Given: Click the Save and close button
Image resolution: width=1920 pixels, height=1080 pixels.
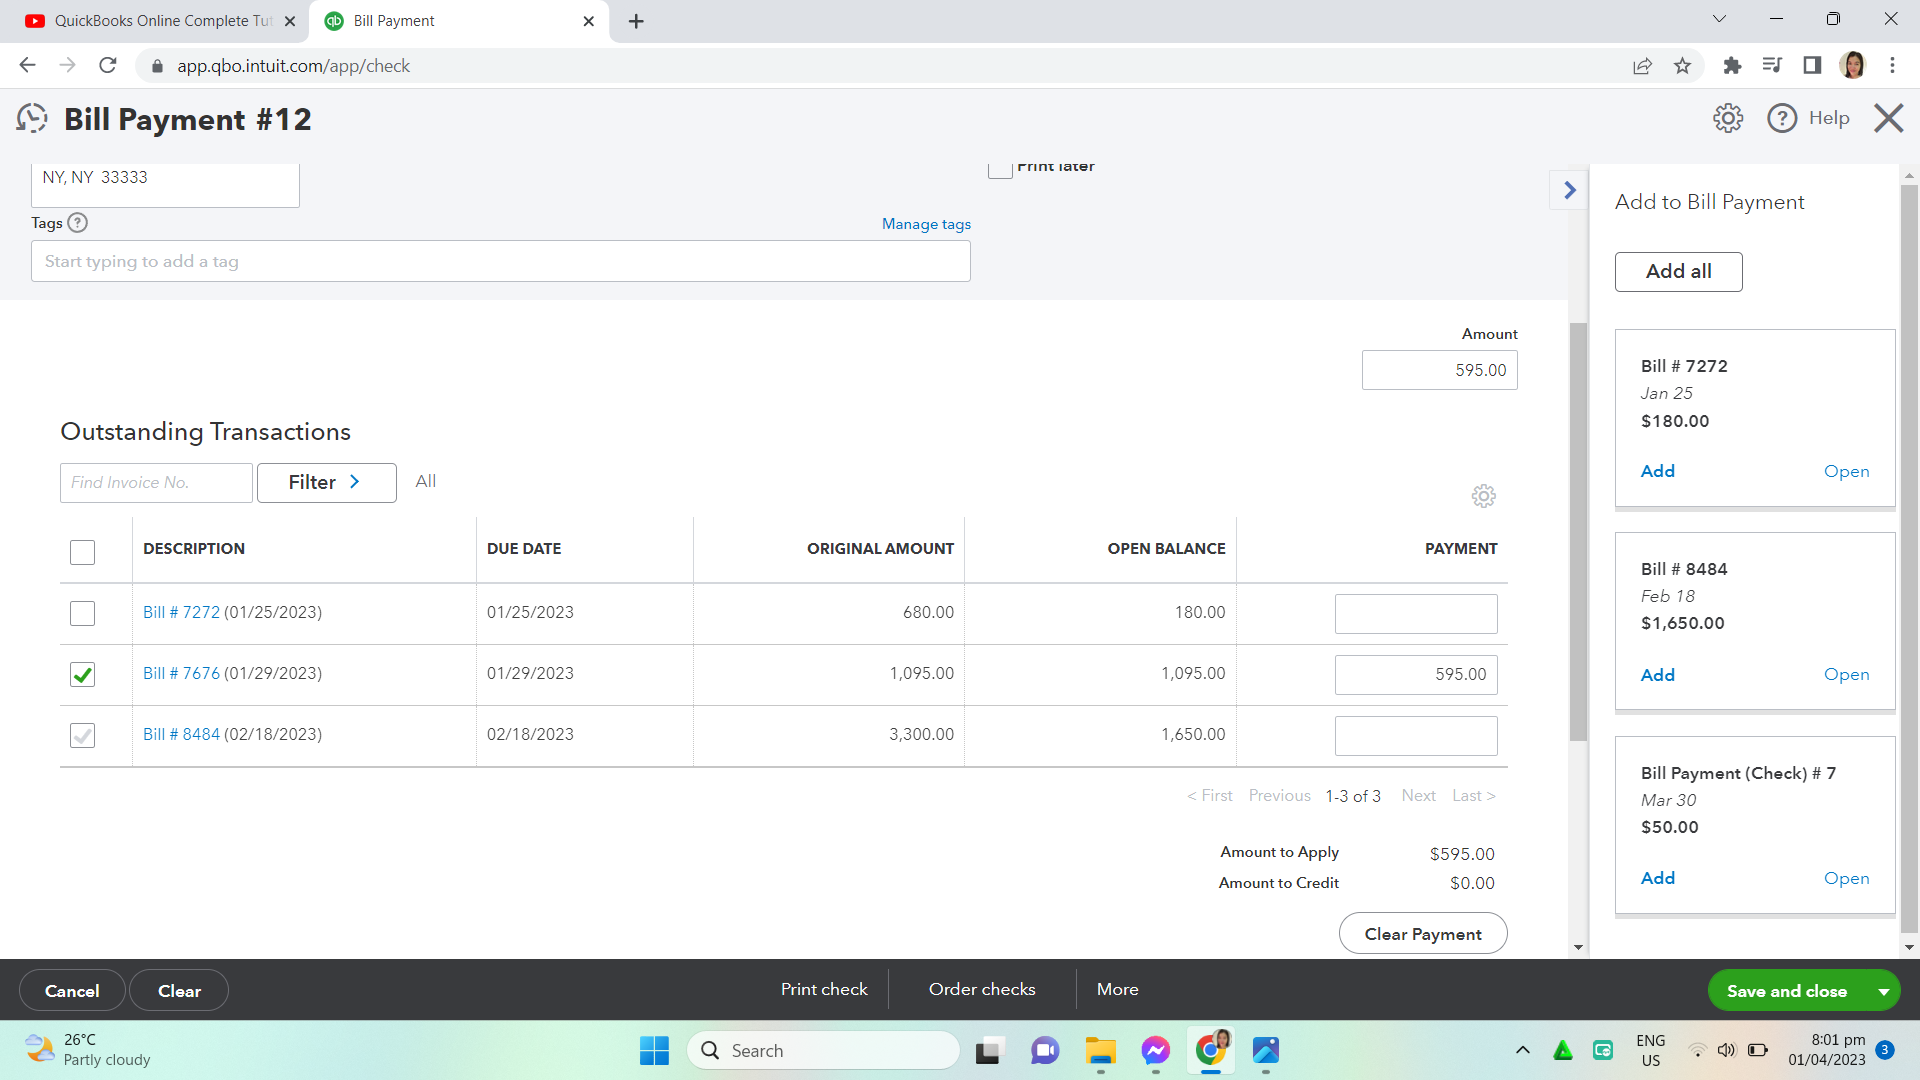Looking at the screenshot, I should [x=1786, y=991].
